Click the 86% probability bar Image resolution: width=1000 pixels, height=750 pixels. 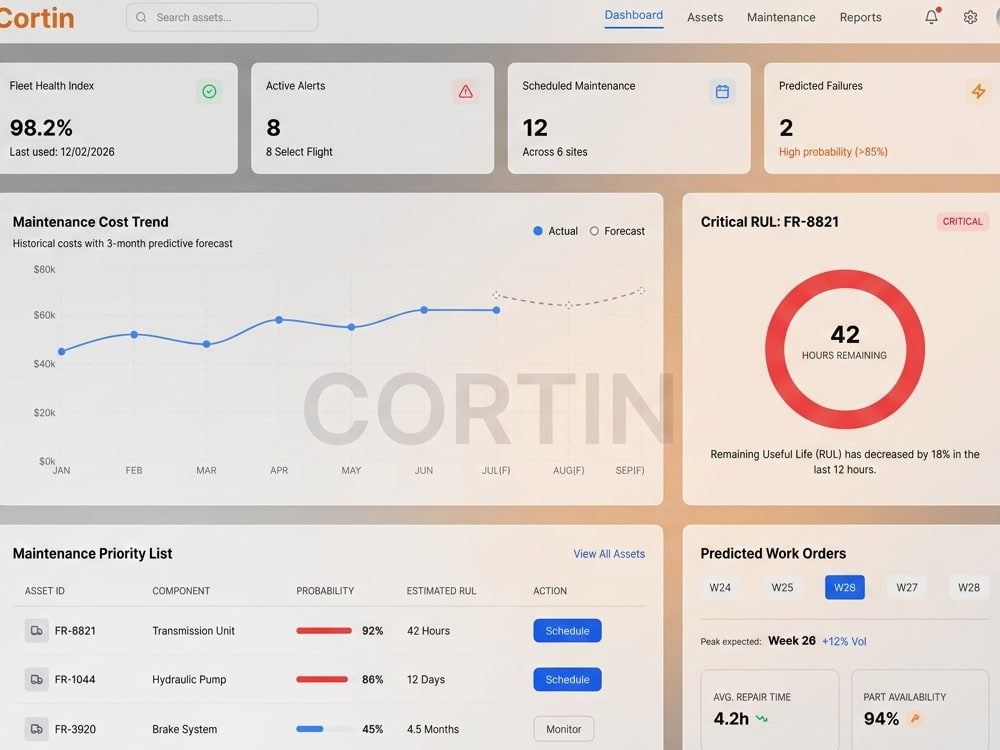click(322, 679)
